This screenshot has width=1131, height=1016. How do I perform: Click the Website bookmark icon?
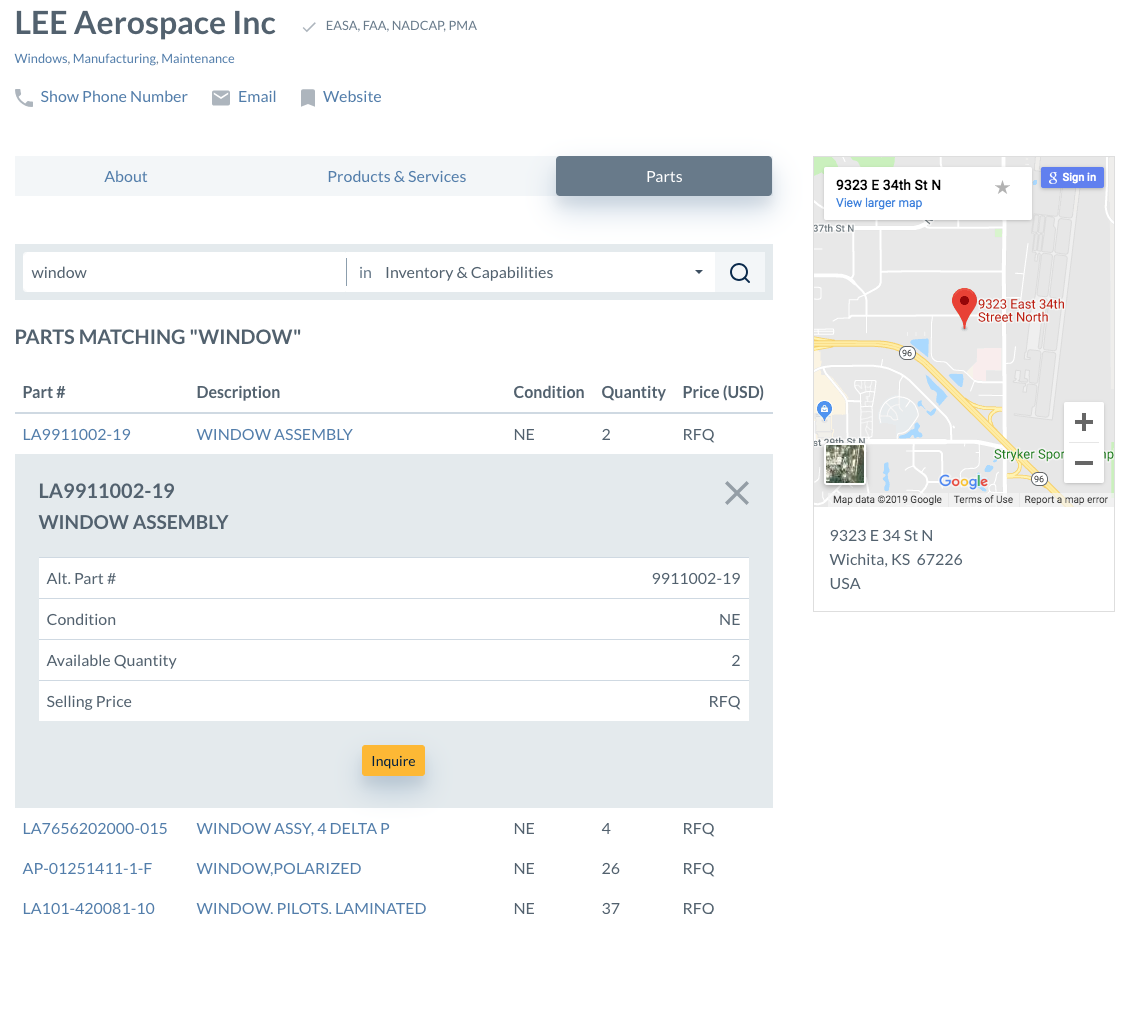coord(308,98)
